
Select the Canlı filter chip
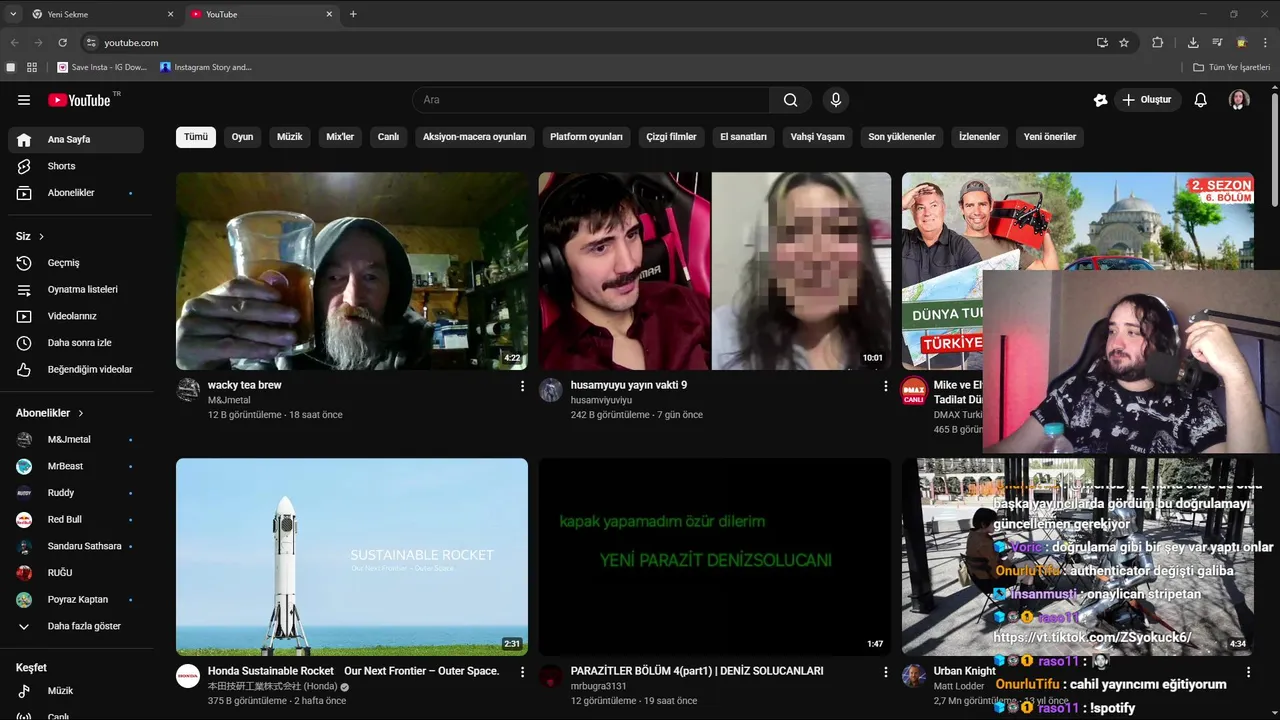pyautogui.click(x=388, y=137)
